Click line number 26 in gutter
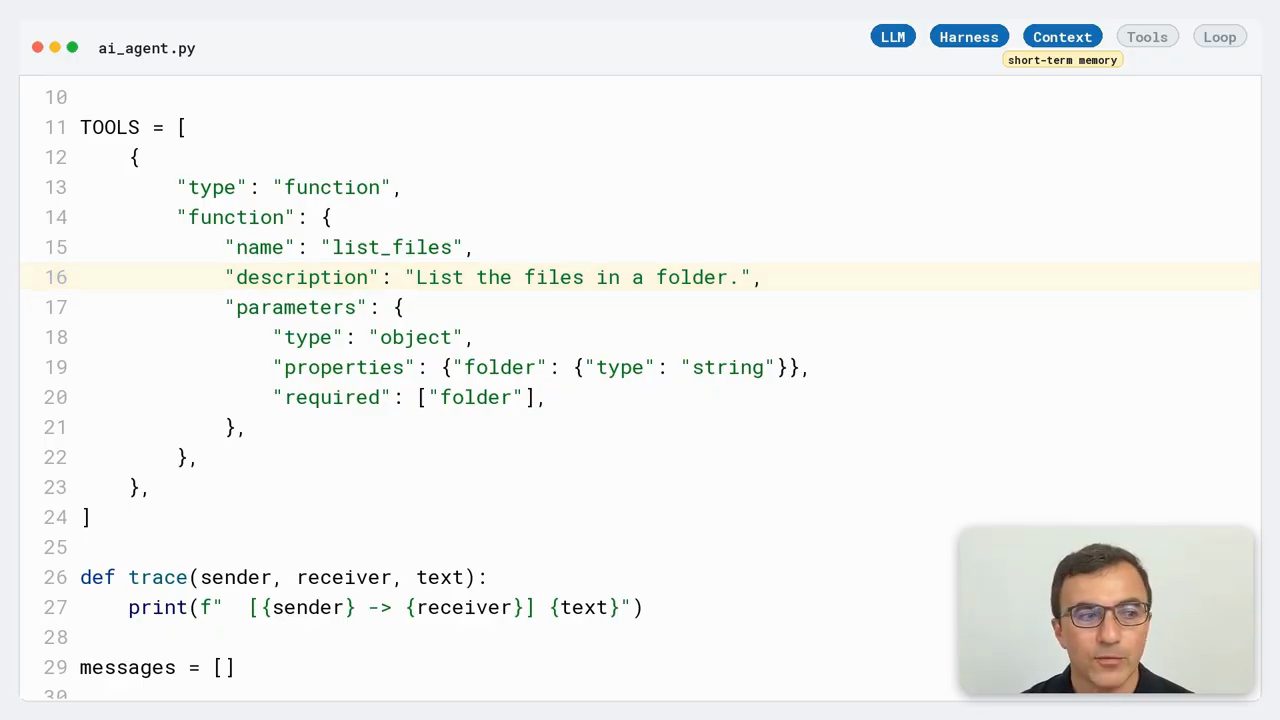Image resolution: width=1280 pixels, height=720 pixels. pos(55,577)
